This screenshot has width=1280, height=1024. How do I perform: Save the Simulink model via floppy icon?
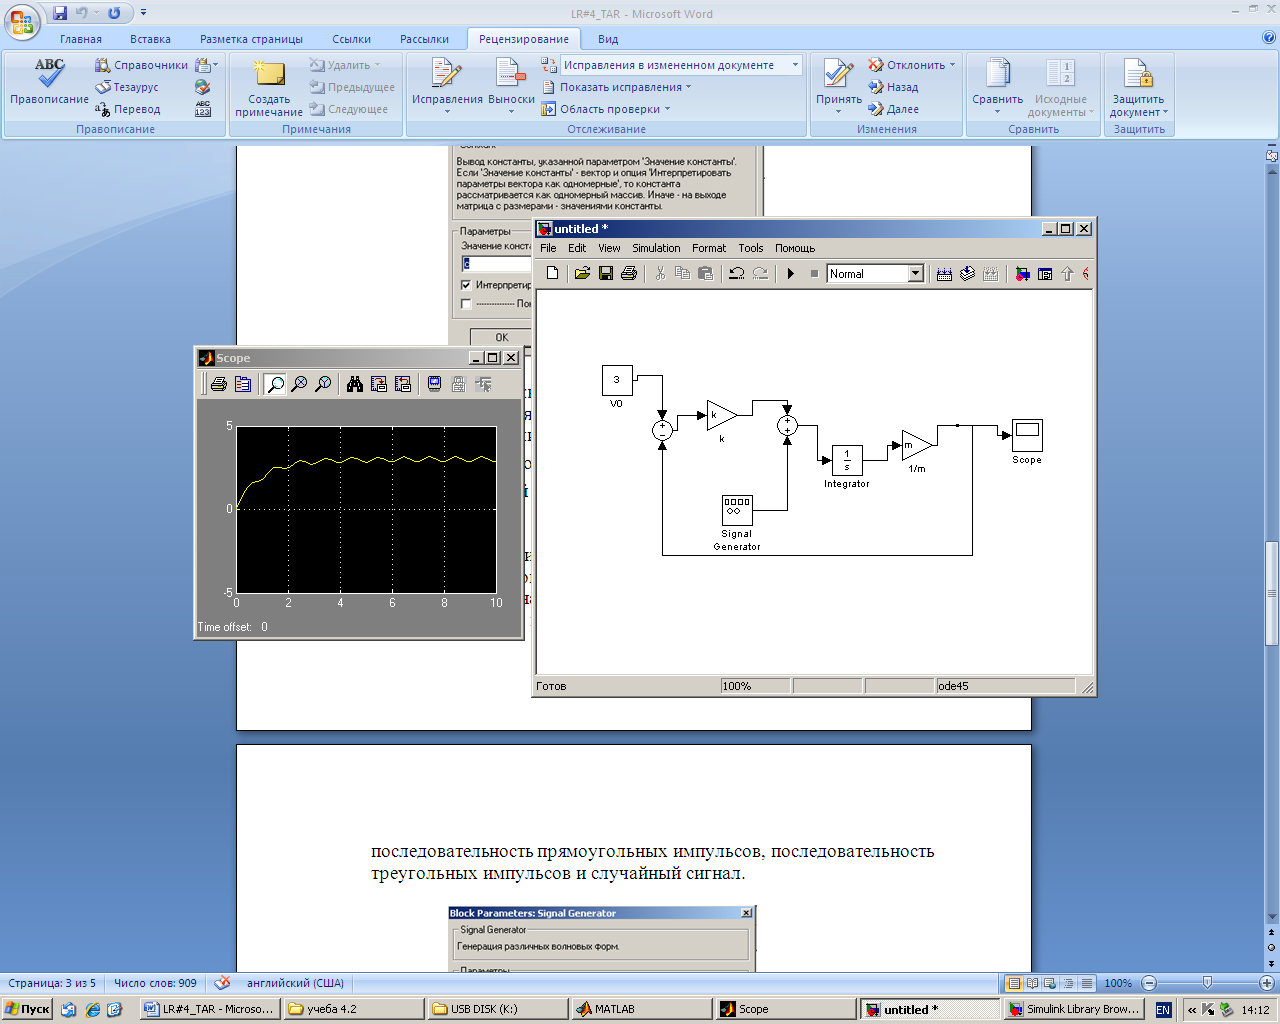[x=606, y=274]
